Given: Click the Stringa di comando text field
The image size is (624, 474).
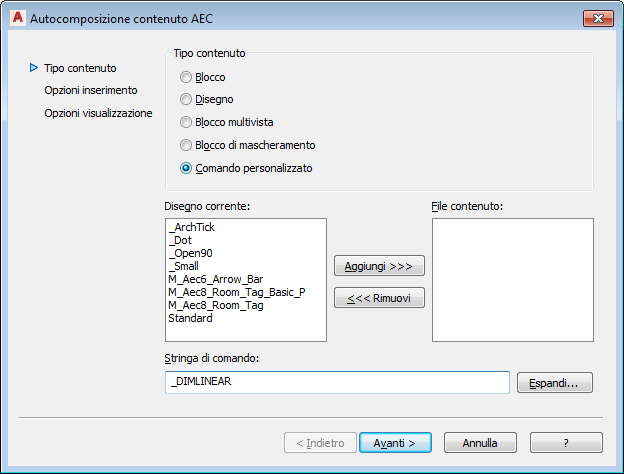Looking at the screenshot, I should click(x=337, y=382).
